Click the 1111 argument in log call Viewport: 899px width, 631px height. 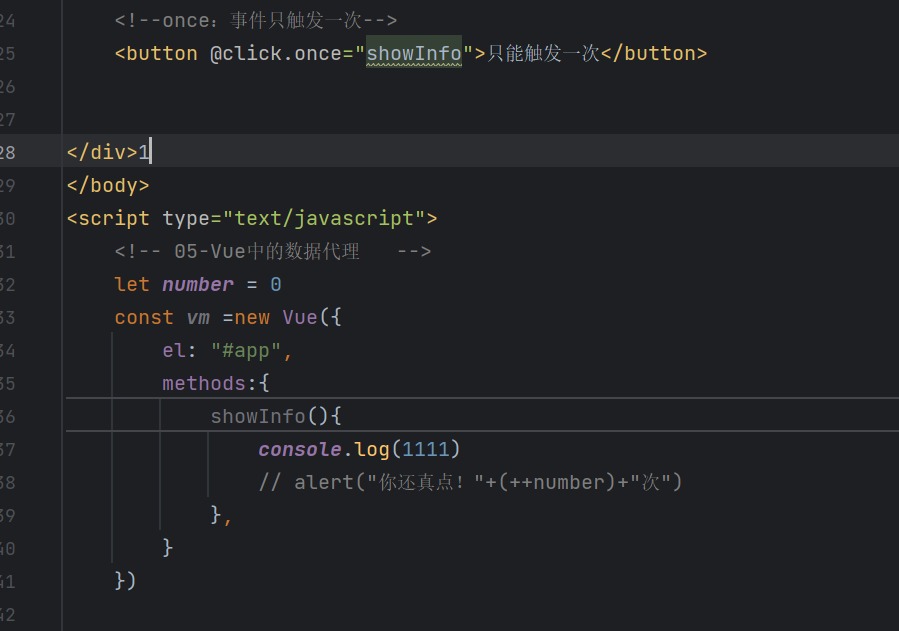coord(425,449)
